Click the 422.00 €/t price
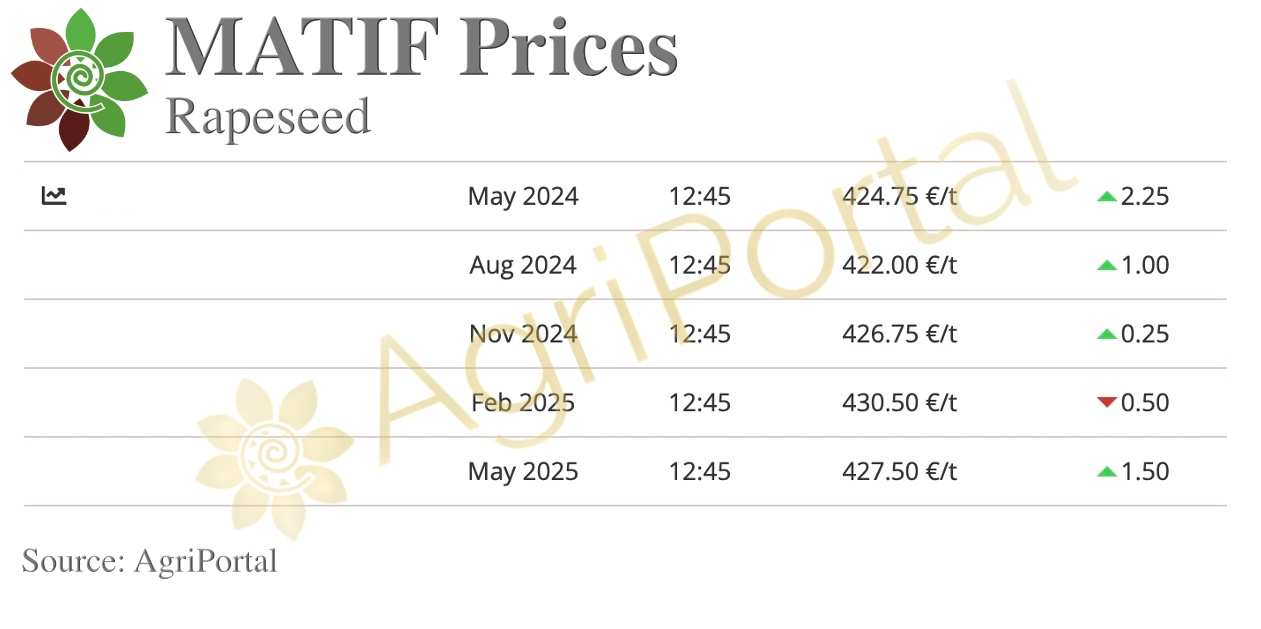 900,266
